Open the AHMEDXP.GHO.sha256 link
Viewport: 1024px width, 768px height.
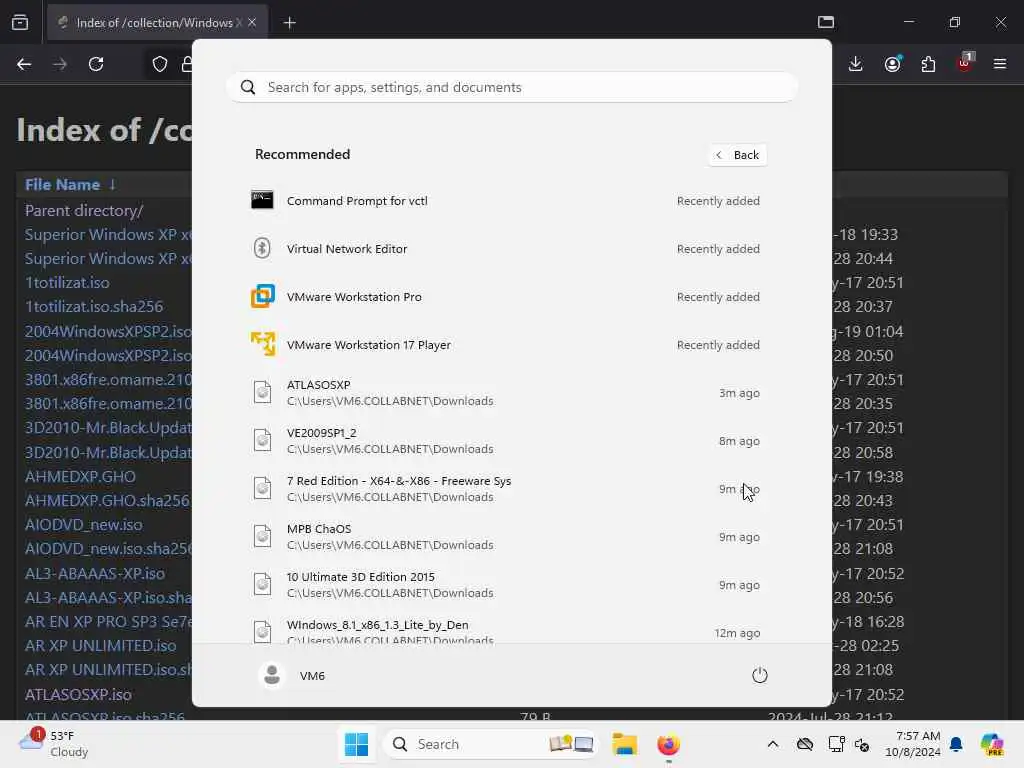[x=107, y=501]
